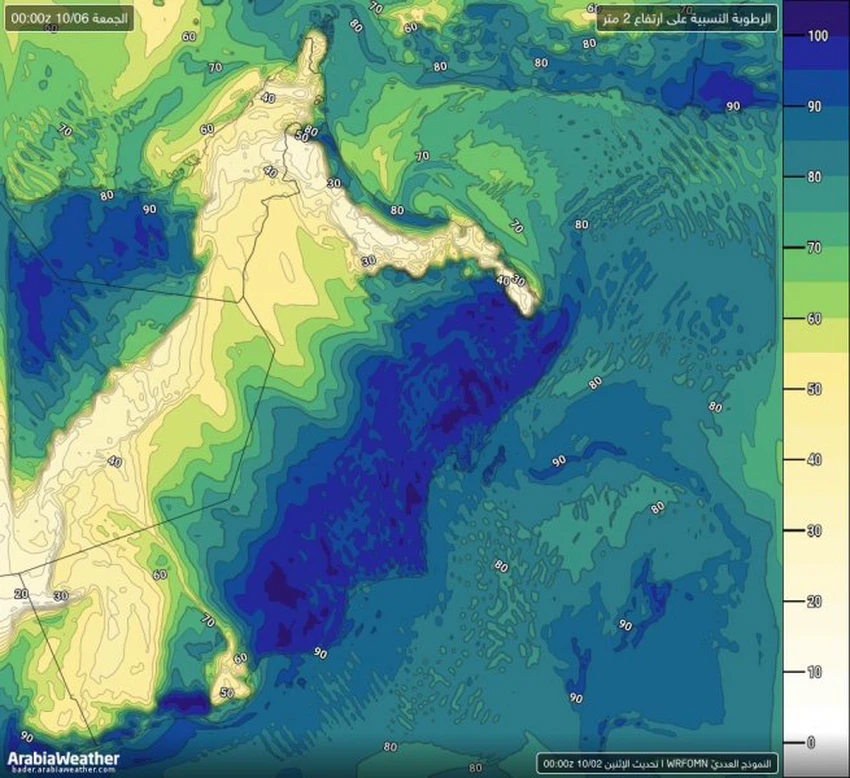The image size is (850, 778).
Task: Select the 70 value on the color legend
Action: coord(817,247)
